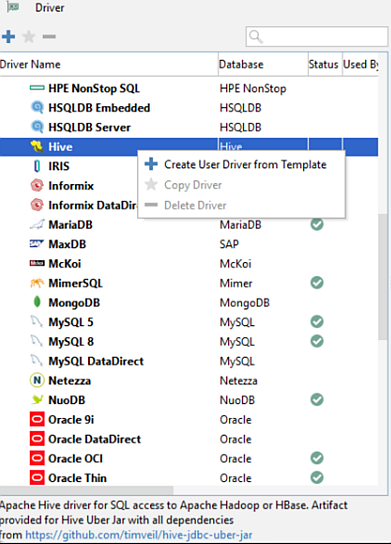Click the minus delete driver toolbar icon
The height and width of the screenshot is (544, 391).
point(49,36)
